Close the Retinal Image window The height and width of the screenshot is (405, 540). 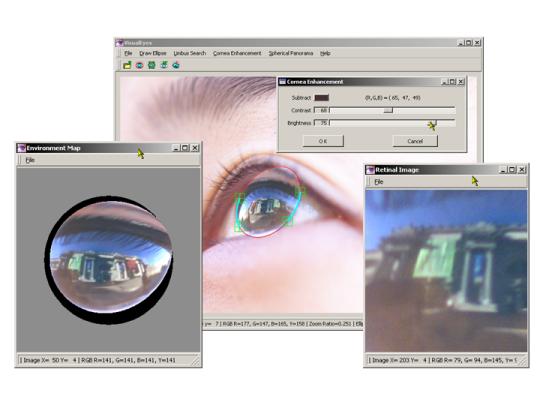coord(522,170)
